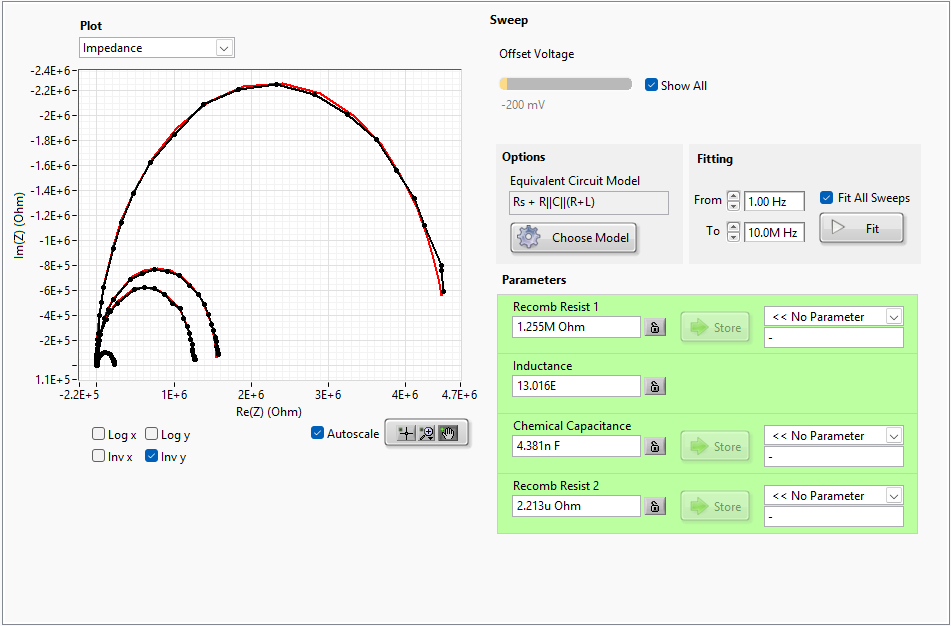Start fitting with the Fit button

(861, 228)
